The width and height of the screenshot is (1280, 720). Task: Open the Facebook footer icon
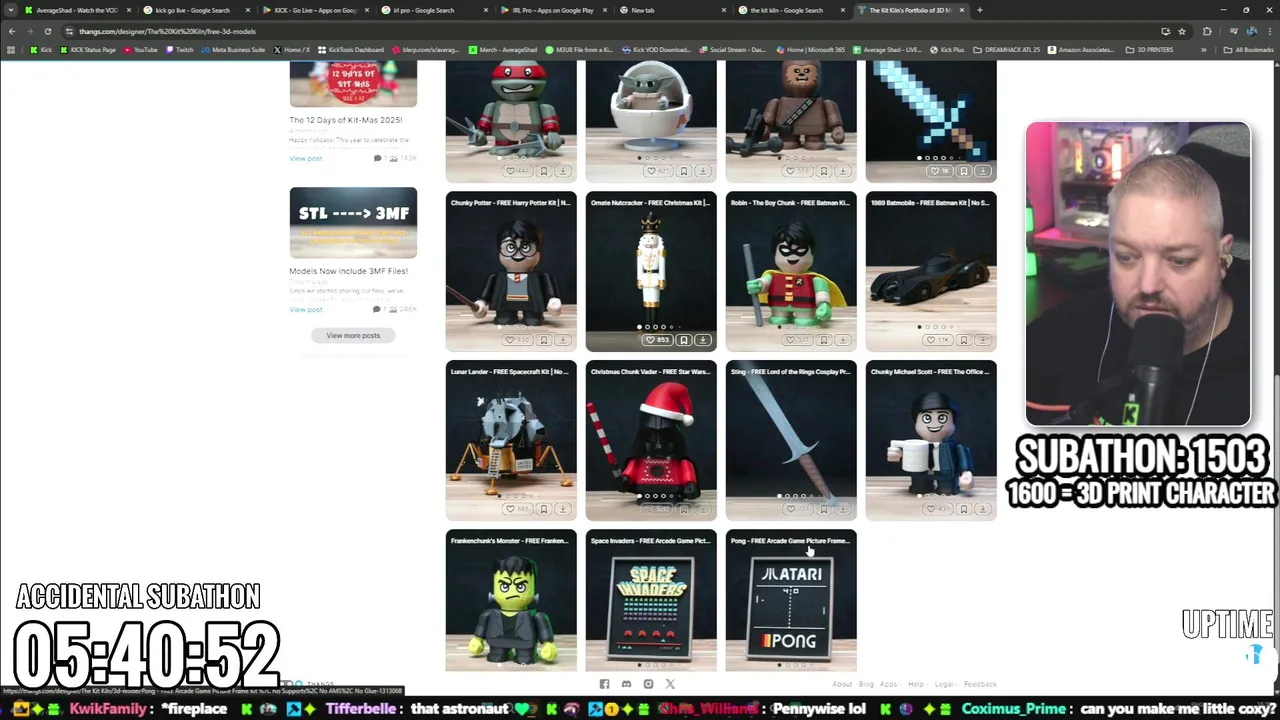click(x=604, y=684)
